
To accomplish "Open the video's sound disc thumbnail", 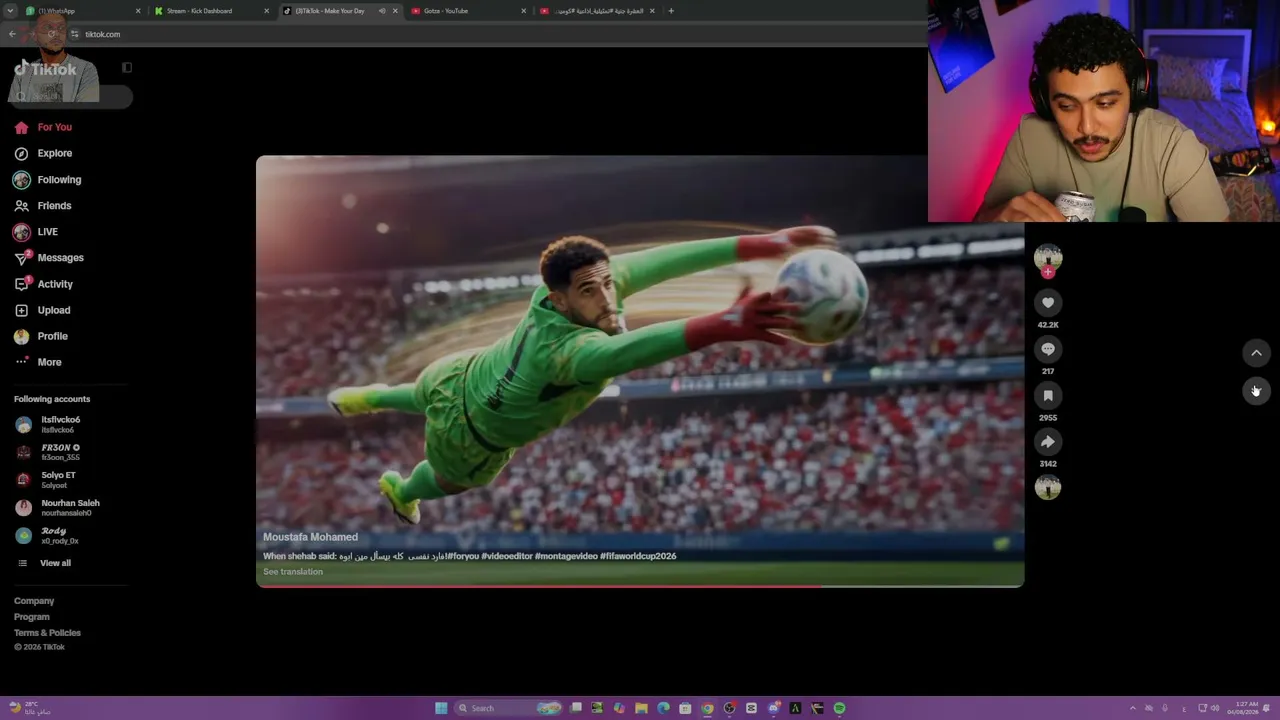I will [x=1048, y=487].
